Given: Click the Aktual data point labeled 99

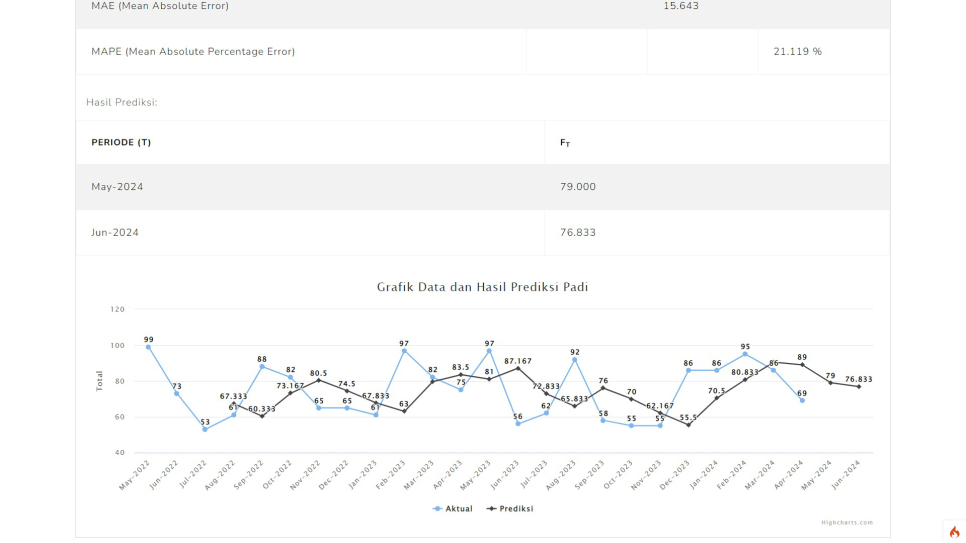Looking at the screenshot, I should (x=148, y=347).
